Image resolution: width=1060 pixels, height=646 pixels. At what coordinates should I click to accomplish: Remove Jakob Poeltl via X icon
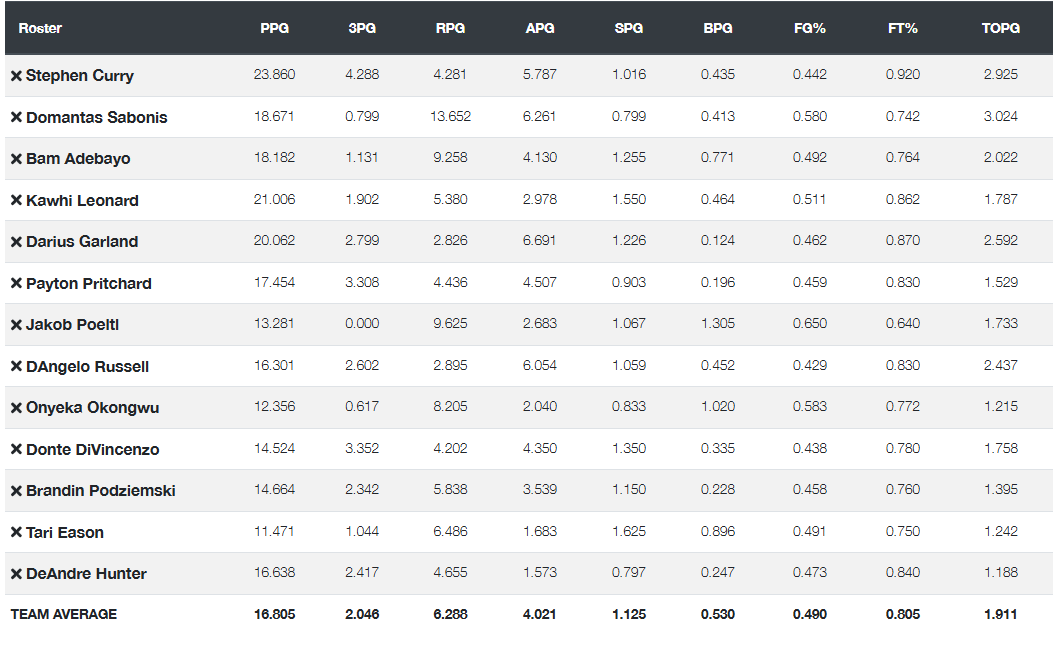[16, 325]
